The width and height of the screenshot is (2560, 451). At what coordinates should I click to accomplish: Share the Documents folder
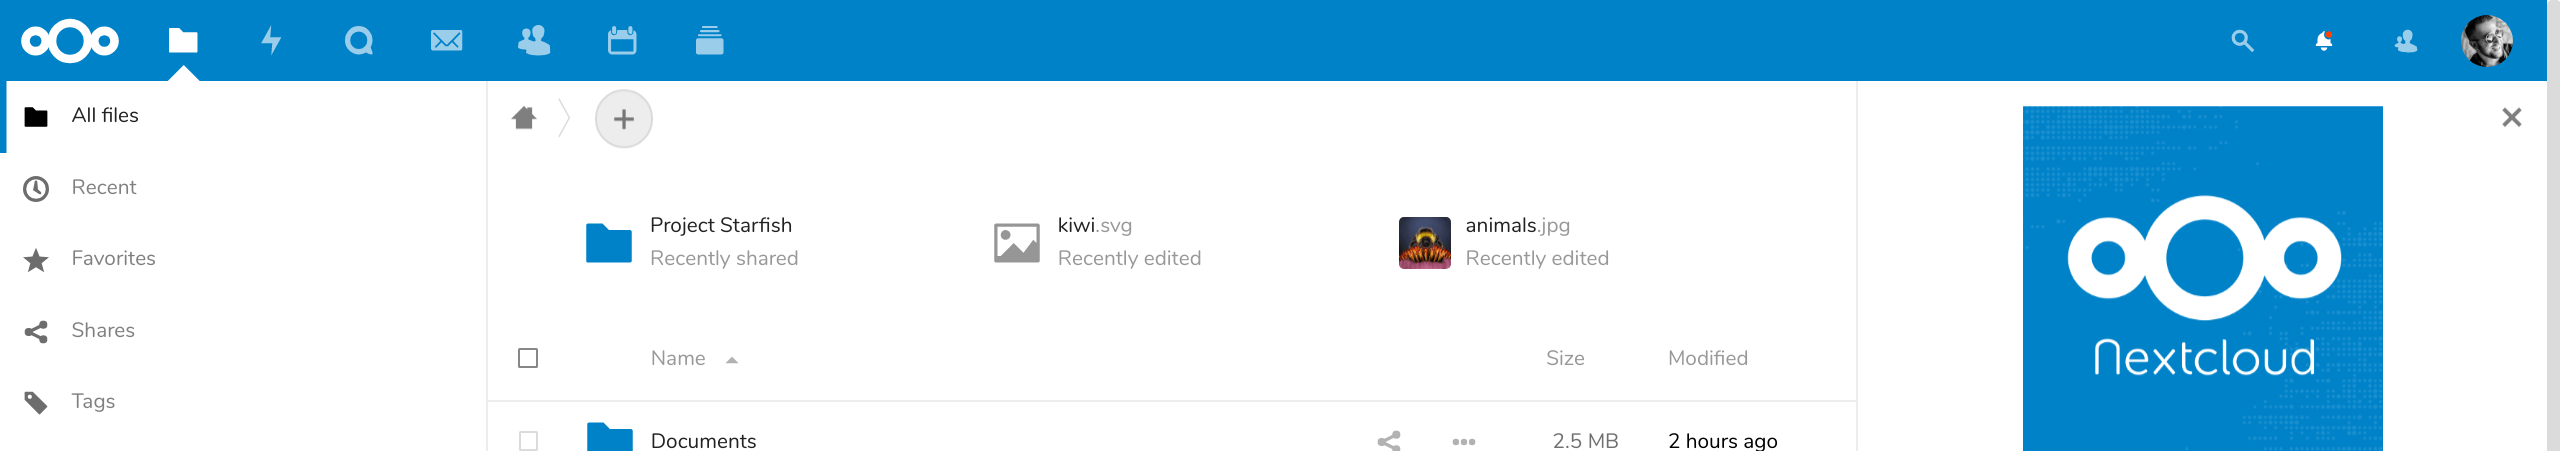1388,440
